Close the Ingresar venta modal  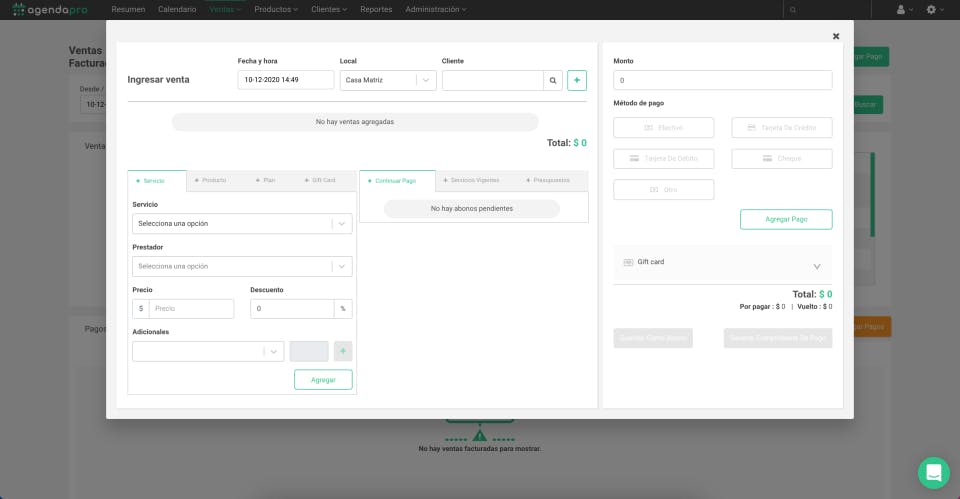(x=836, y=36)
